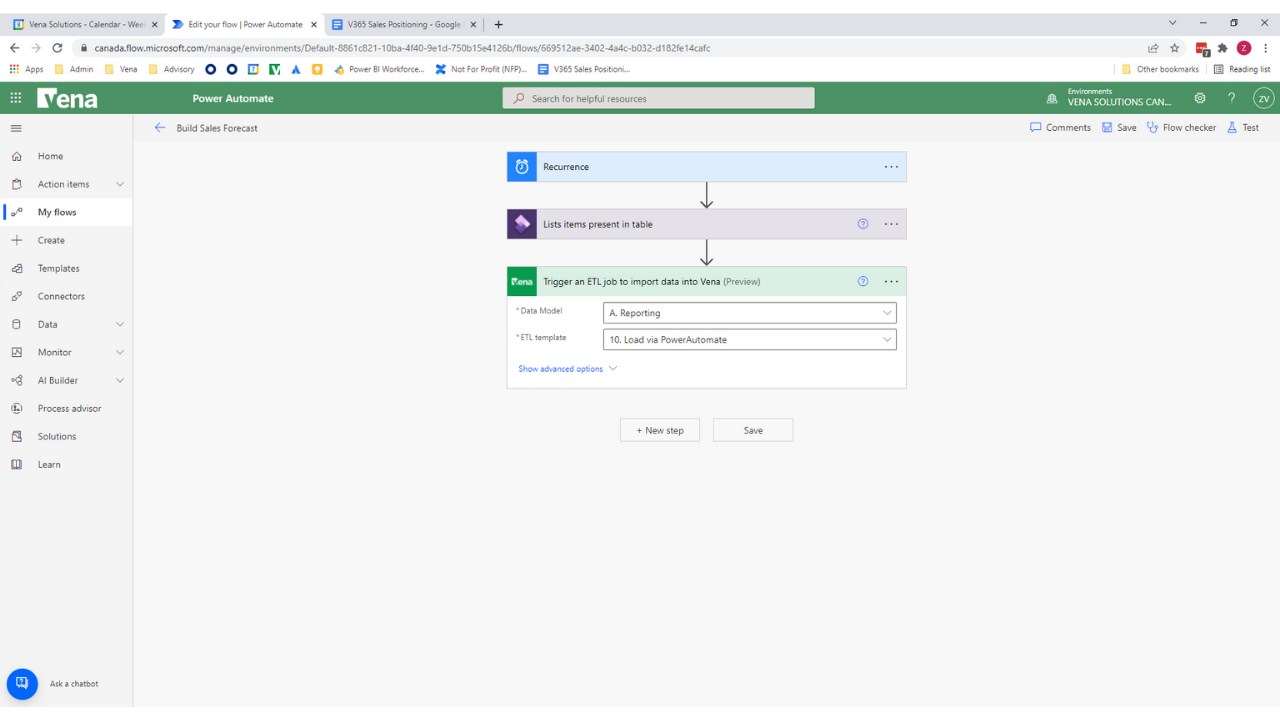
Task: Open the ETL template dropdown
Action: tap(750, 340)
